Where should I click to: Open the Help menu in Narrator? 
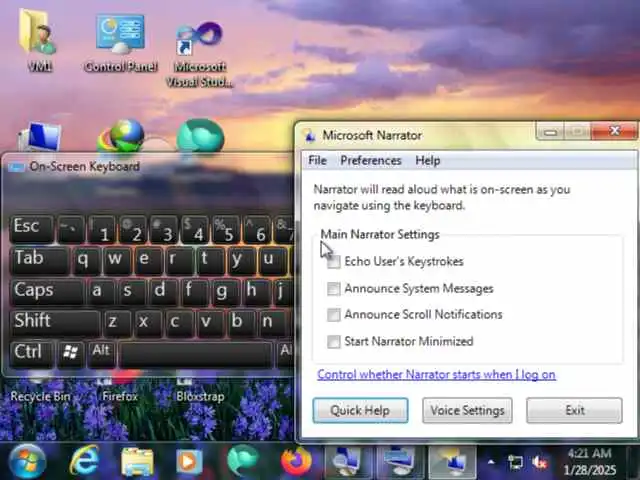428,160
